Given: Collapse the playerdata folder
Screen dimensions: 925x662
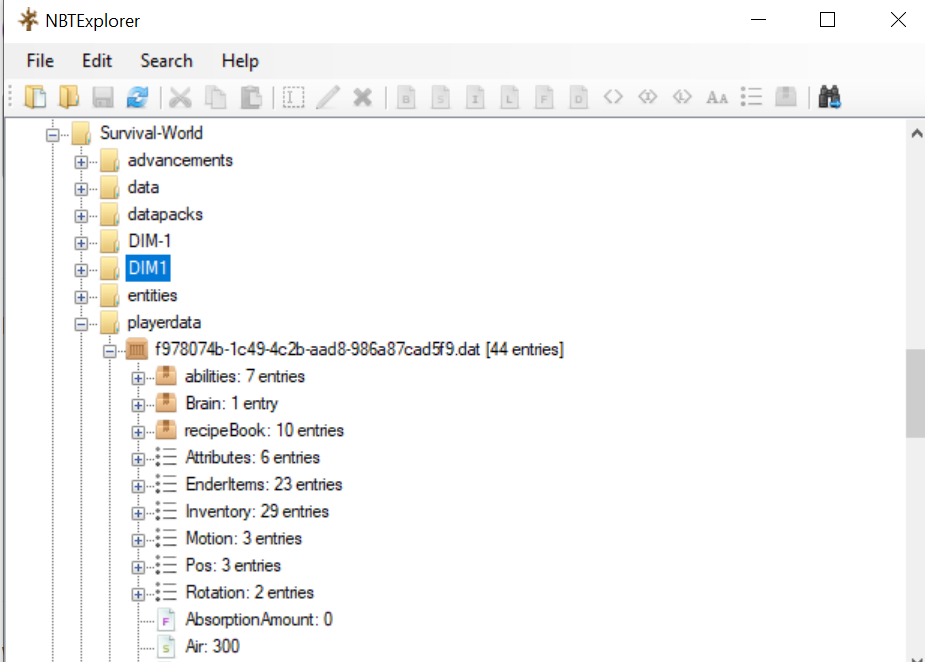Looking at the screenshot, I should point(81,324).
